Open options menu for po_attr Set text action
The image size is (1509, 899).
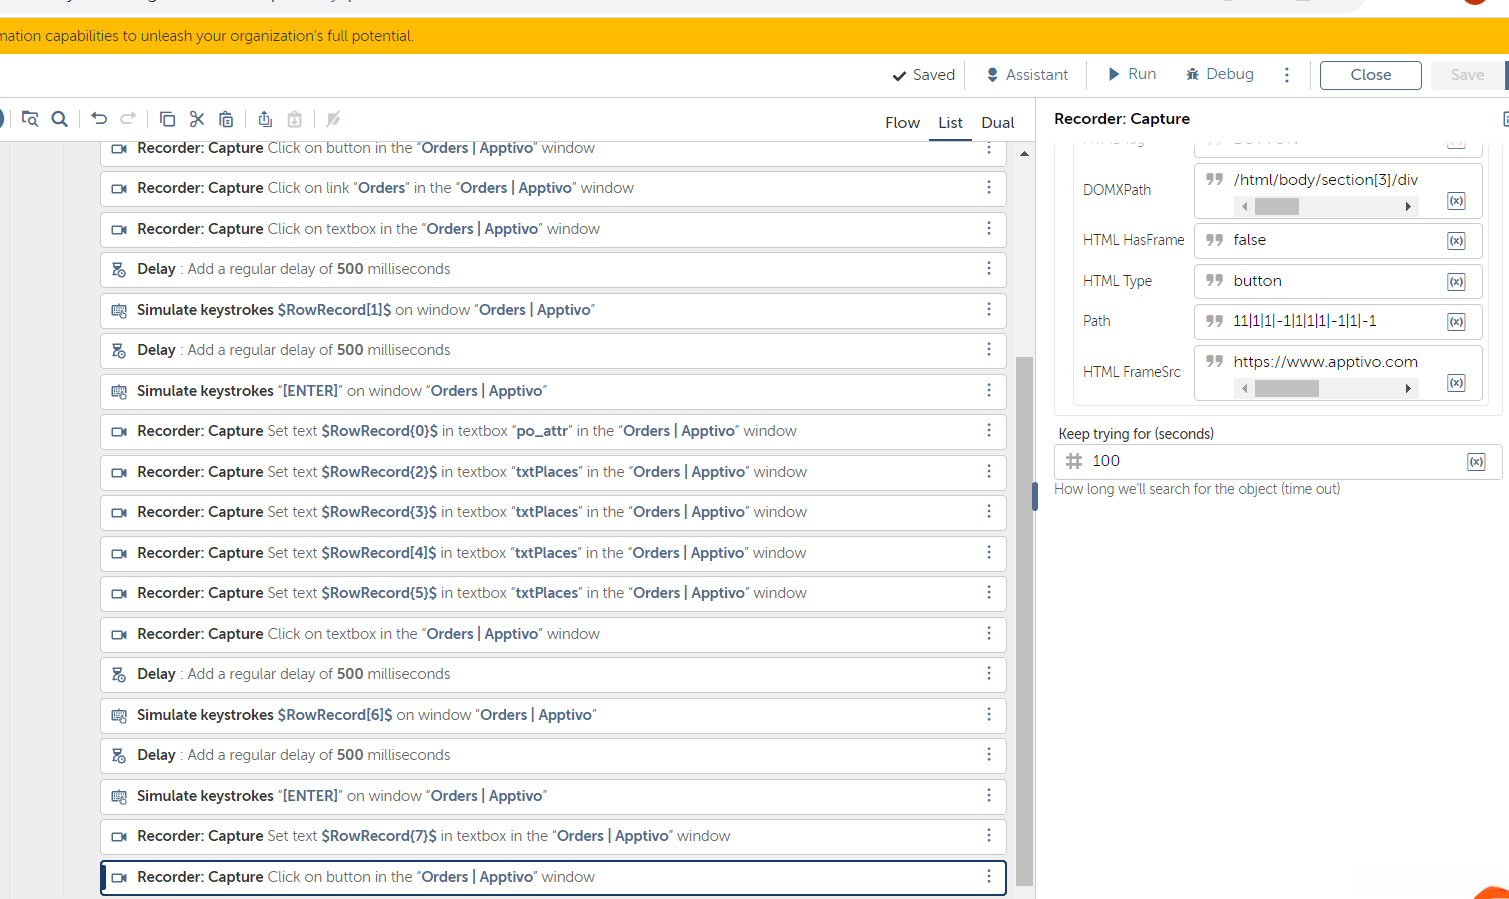(x=989, y=430)
